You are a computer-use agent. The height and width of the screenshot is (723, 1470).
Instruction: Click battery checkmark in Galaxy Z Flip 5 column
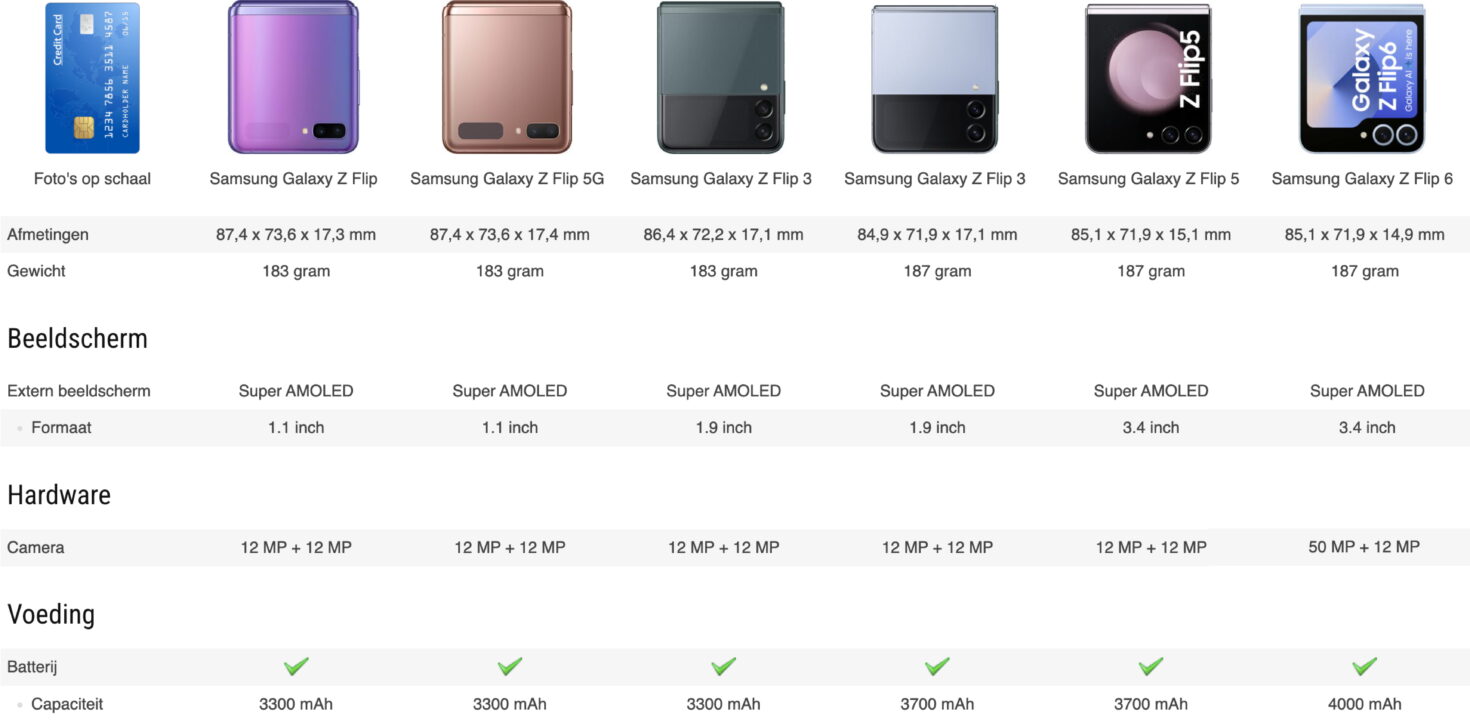coord(1150,666)
